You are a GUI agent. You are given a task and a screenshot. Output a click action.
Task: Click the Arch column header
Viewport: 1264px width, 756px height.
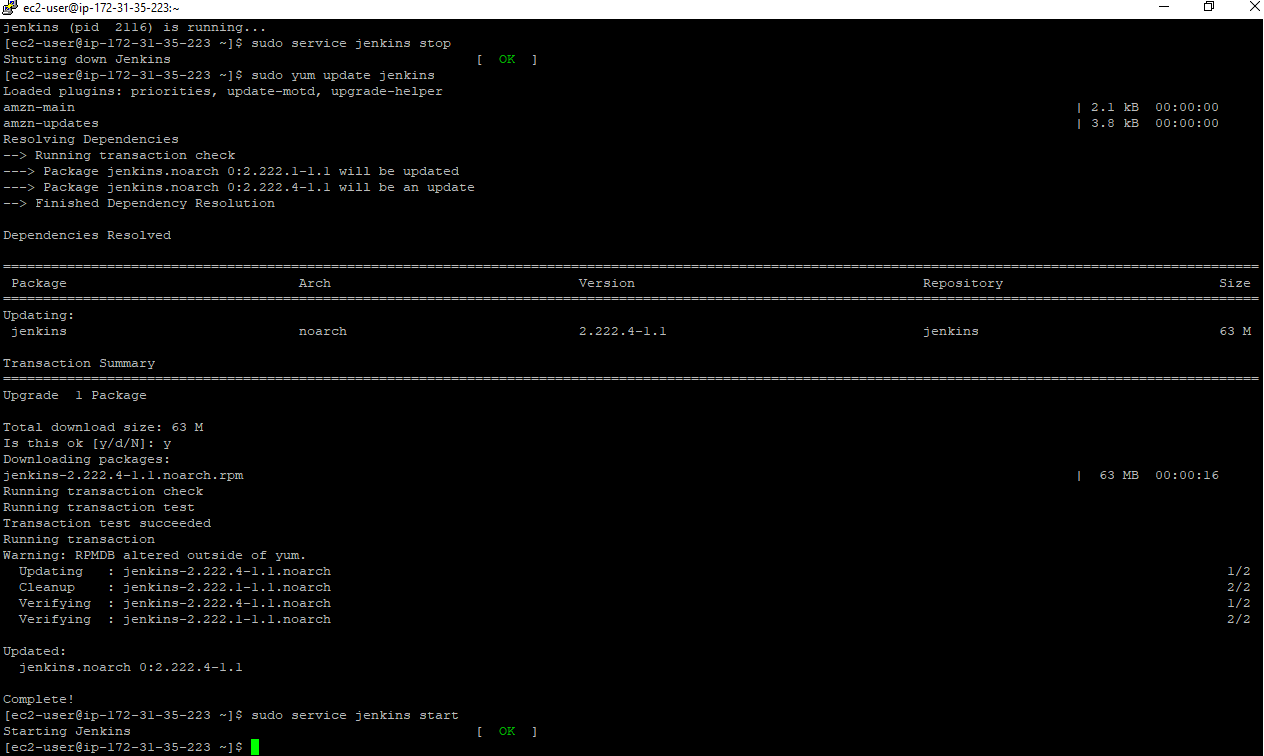tap(315, 284)
